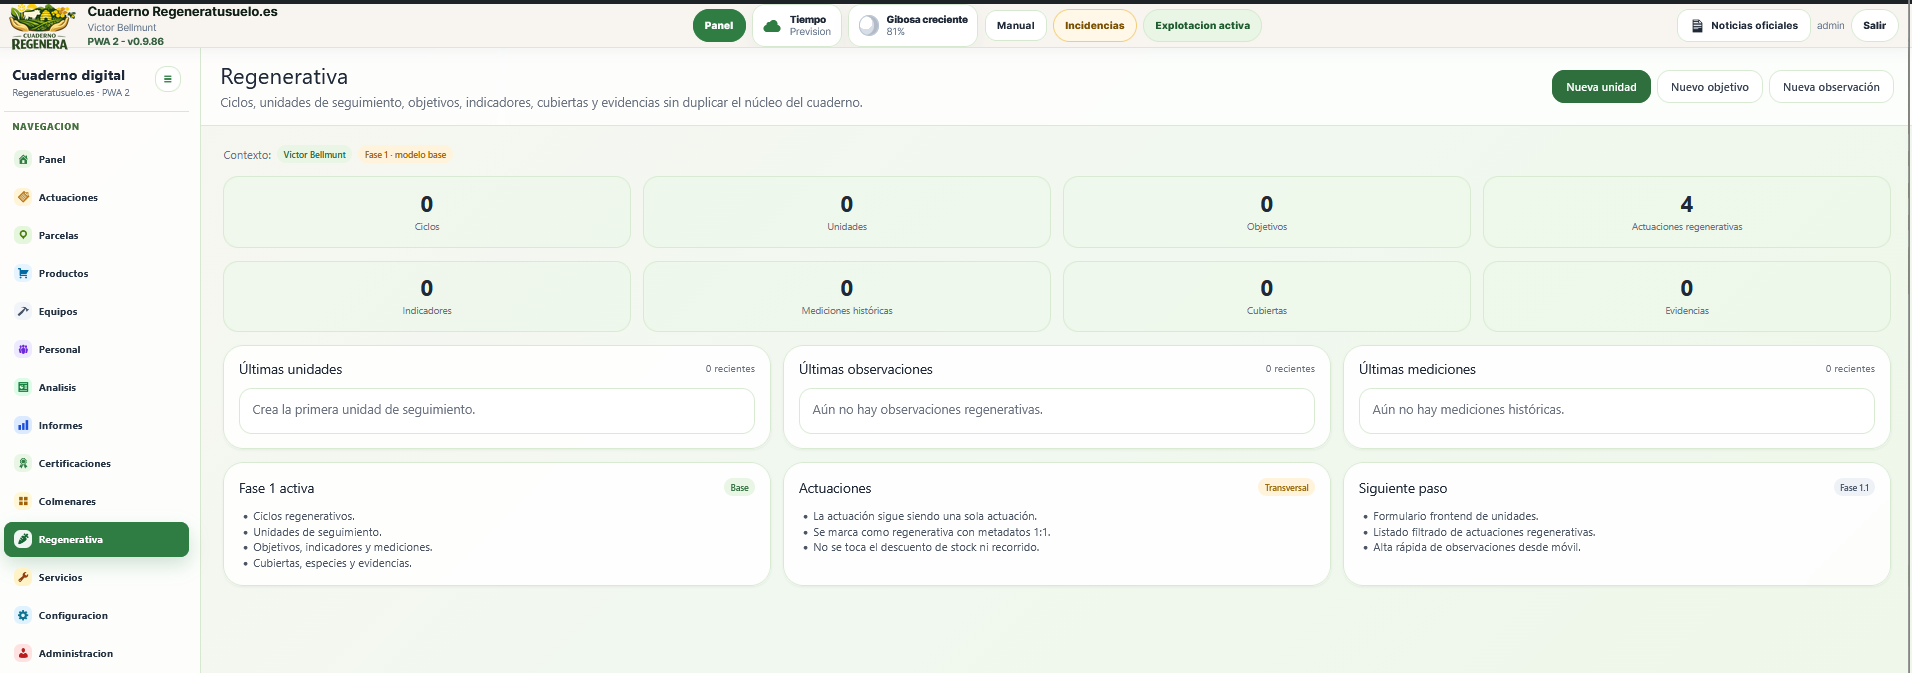Image resolution: width=1912 pixels, height=673 pixels.
Task: Click Siguiente paso heading
Action: pyautogui.click(x=1403, y=488)
